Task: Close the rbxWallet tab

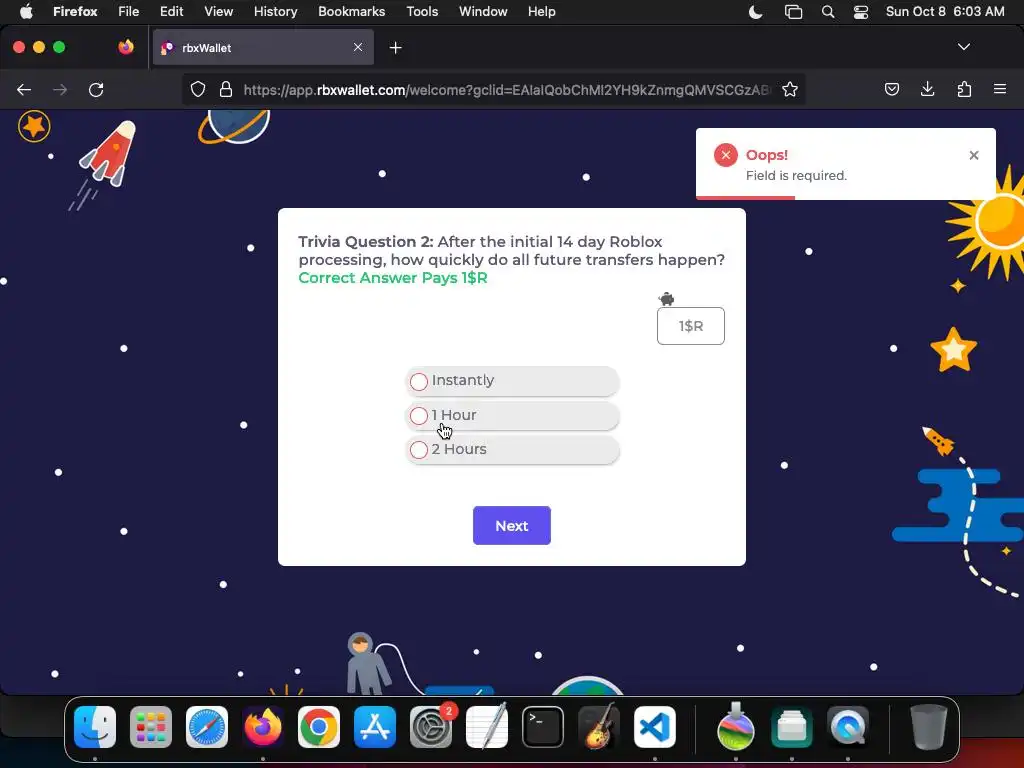Action: coord(358,47)
